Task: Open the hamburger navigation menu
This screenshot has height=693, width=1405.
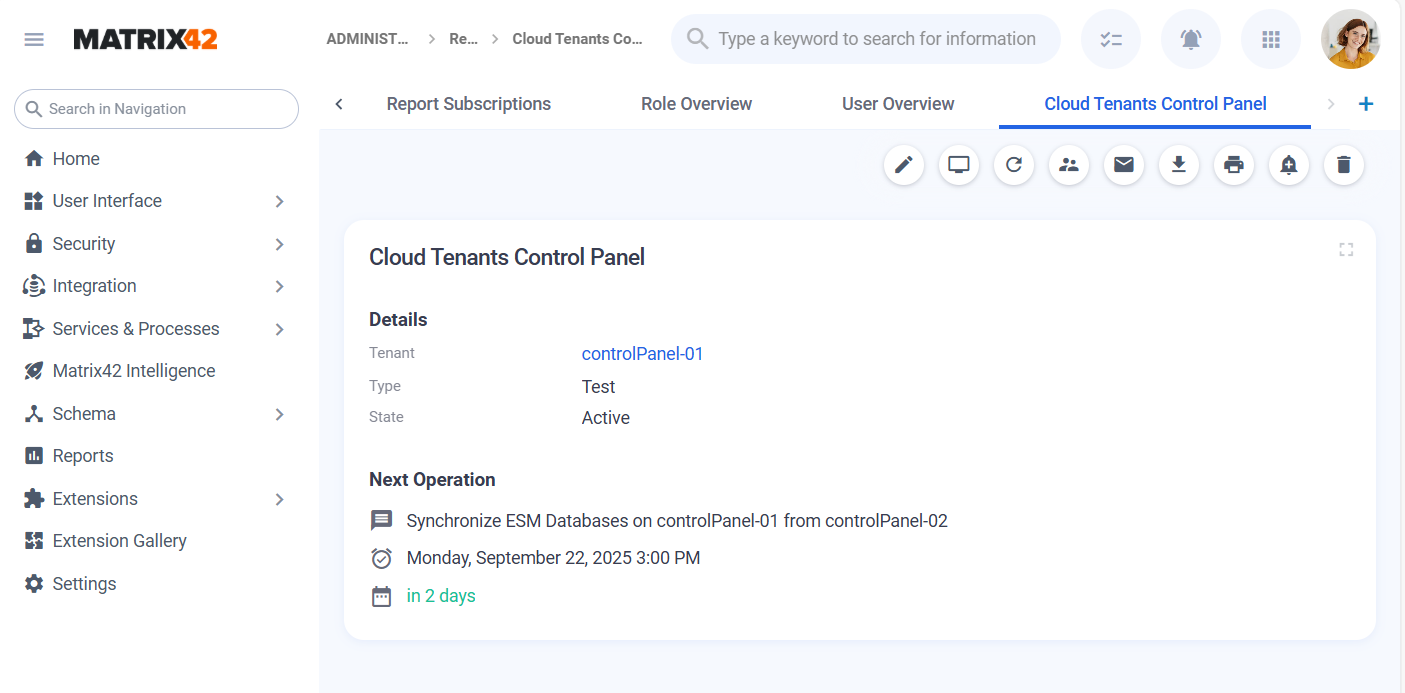Action: [34, 40]
